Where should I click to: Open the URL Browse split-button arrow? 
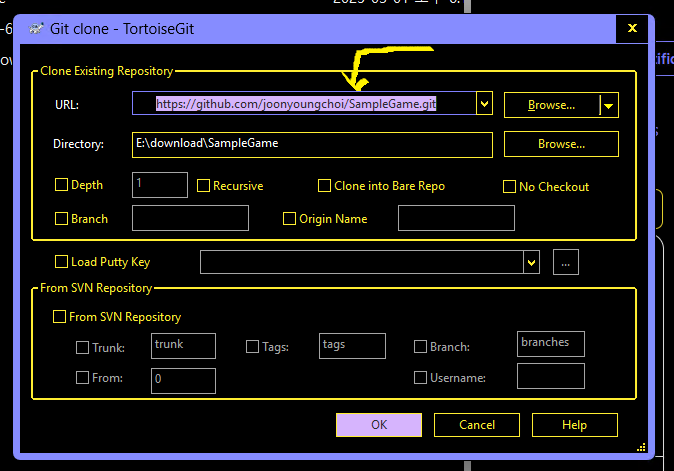coord(609,105)
